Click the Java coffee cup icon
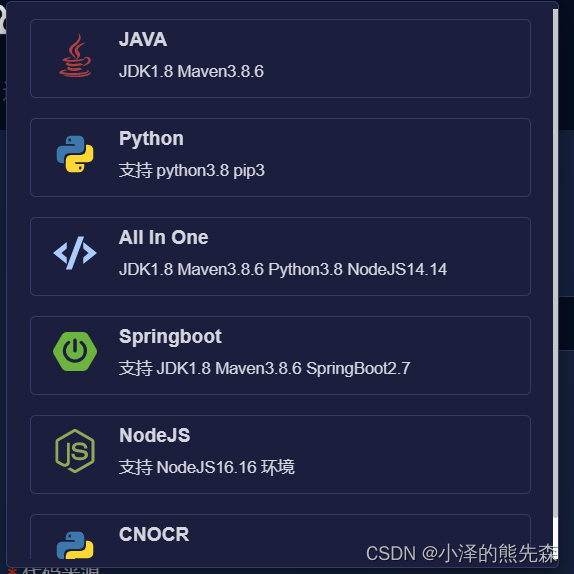Viewport: 574px width, 574px height. 75,56
